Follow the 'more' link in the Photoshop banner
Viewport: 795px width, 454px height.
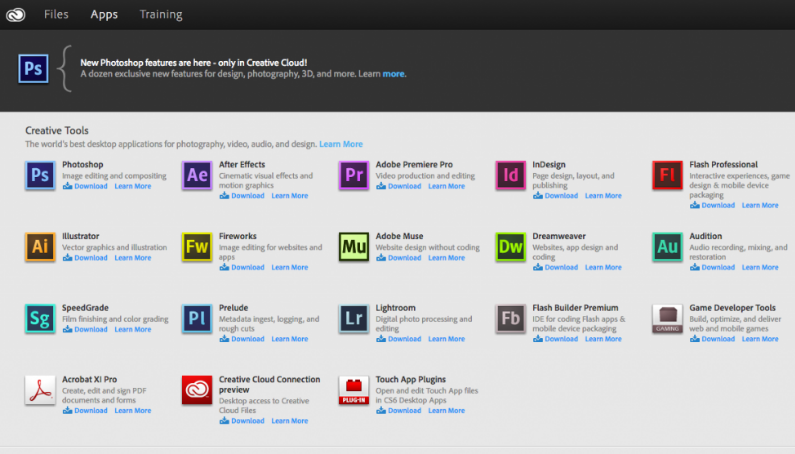pos(393,74)
